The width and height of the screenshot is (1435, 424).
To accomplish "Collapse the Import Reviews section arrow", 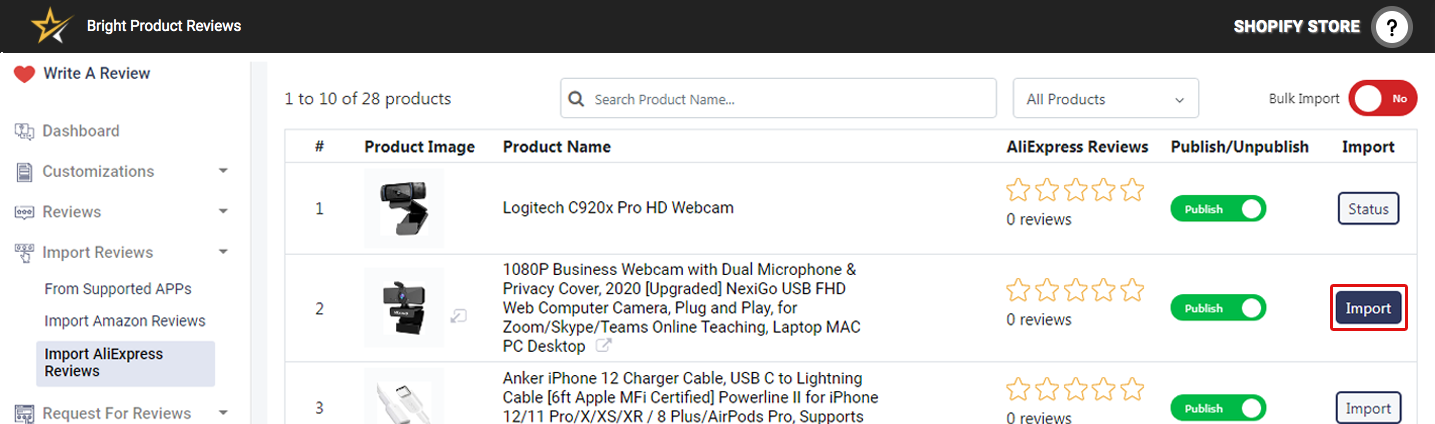I will (x=223, y=252).
